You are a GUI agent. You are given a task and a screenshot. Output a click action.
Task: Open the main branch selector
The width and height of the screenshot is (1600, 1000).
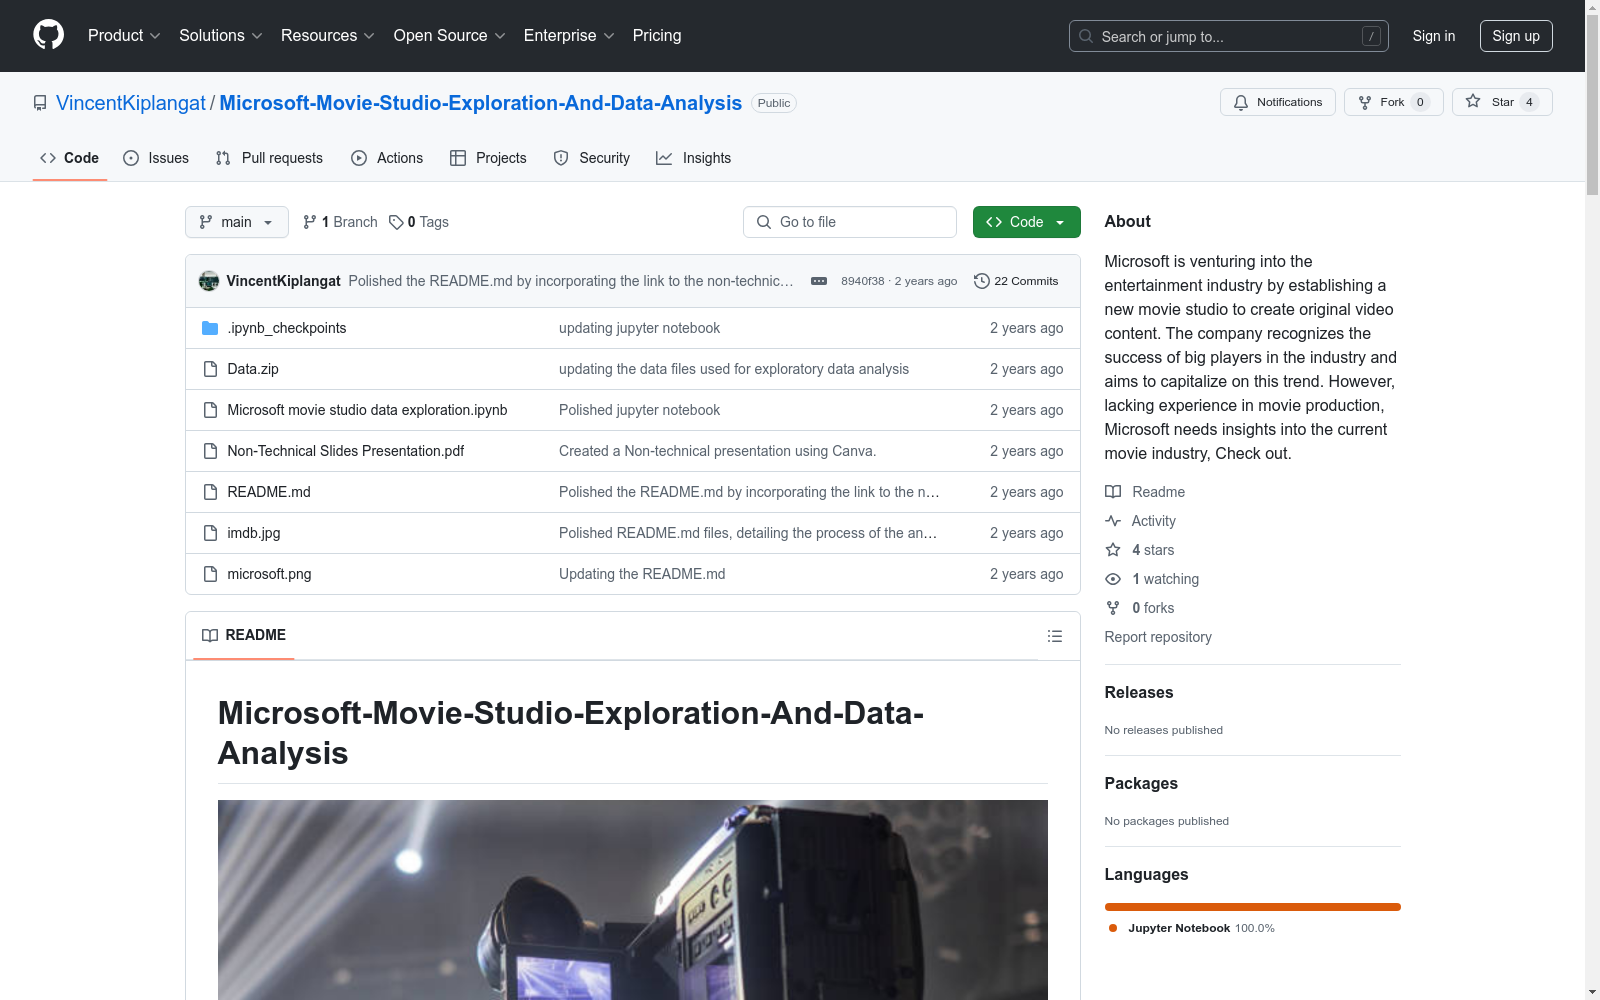[237, 222]
